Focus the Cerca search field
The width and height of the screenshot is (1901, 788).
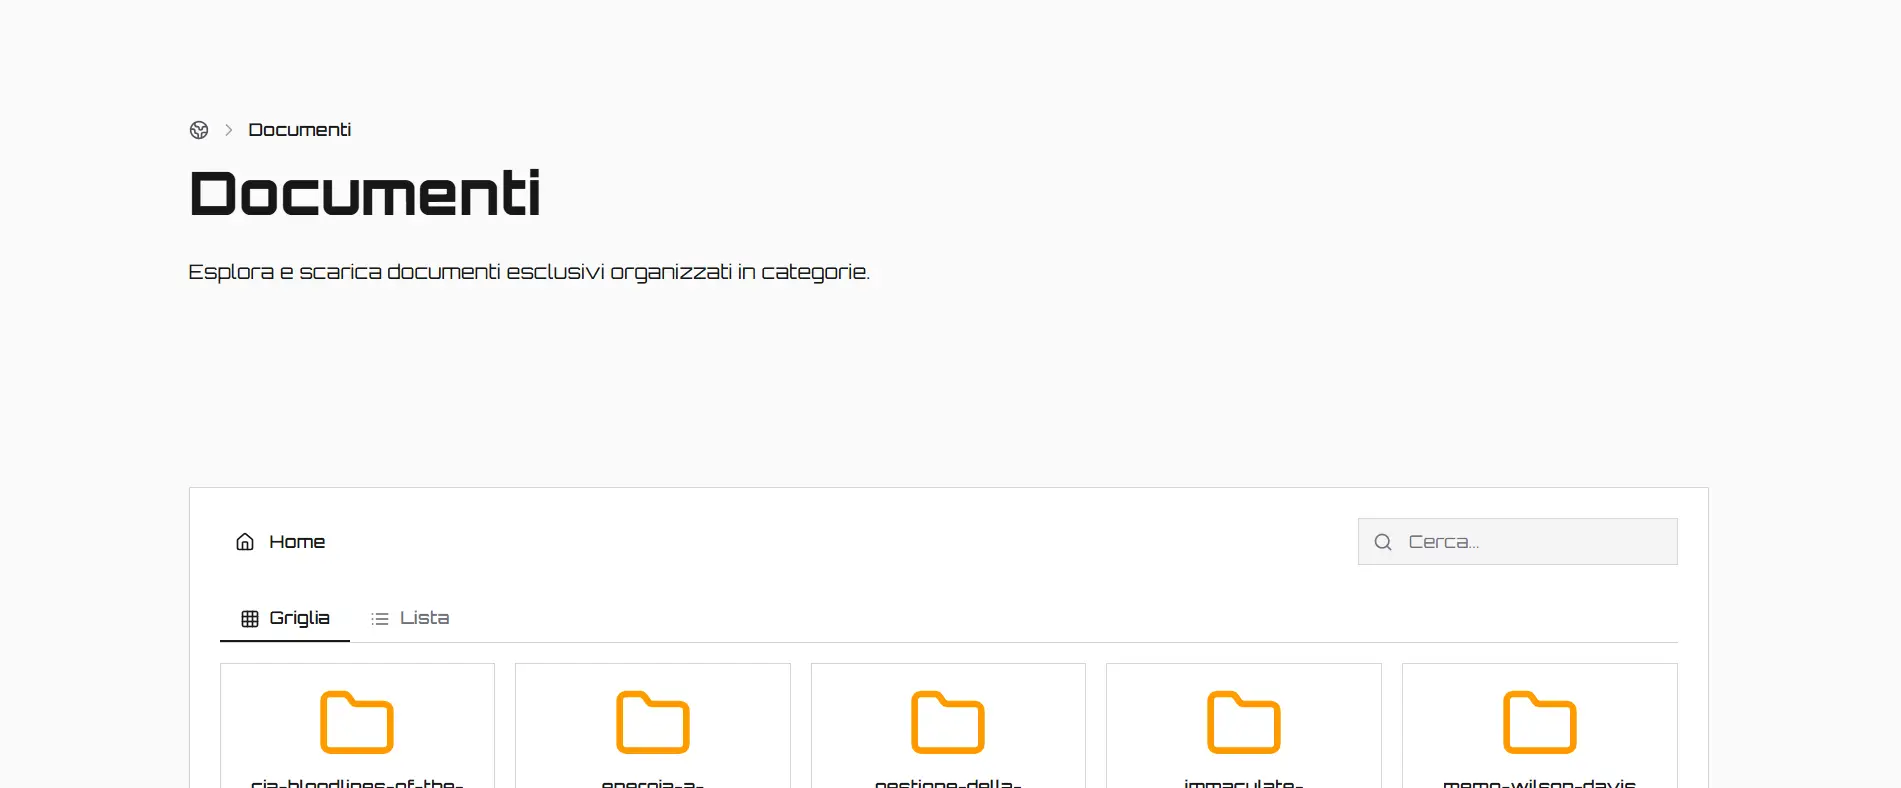pyautogui.click(x=1517, y=542)
